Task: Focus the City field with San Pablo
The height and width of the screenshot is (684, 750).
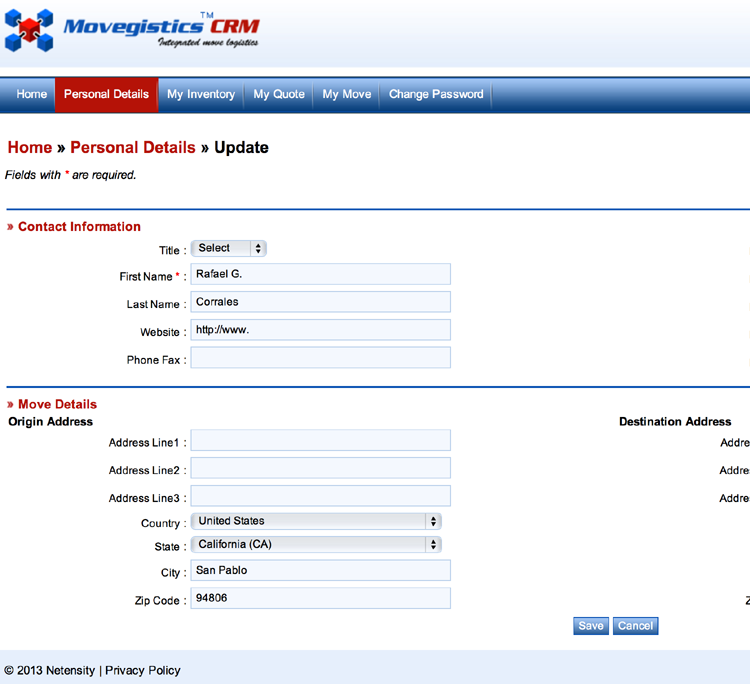Action: 320,570
